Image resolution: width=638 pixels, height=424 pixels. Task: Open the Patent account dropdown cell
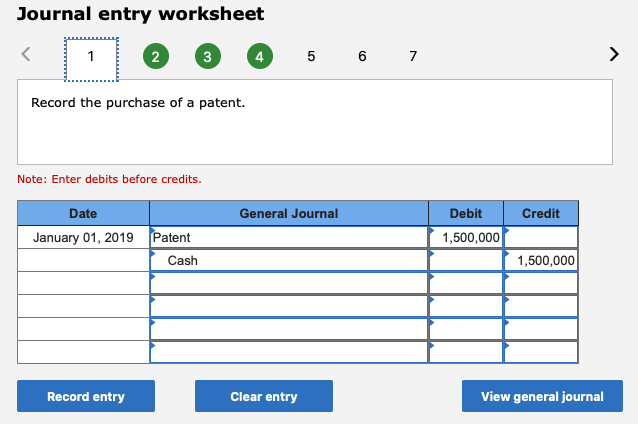click(x=289, y=237)
